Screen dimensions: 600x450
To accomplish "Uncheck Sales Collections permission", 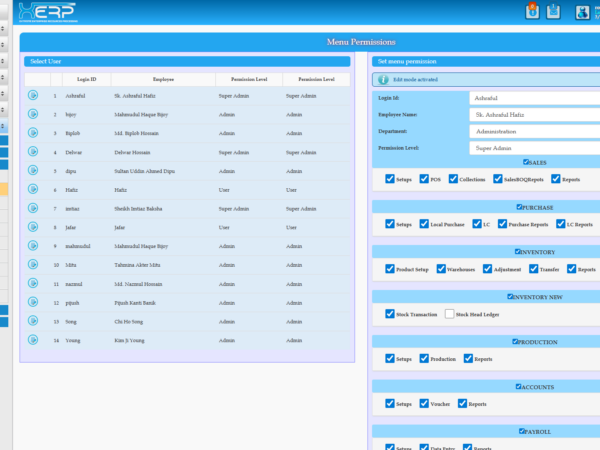I will click(453, 179).
